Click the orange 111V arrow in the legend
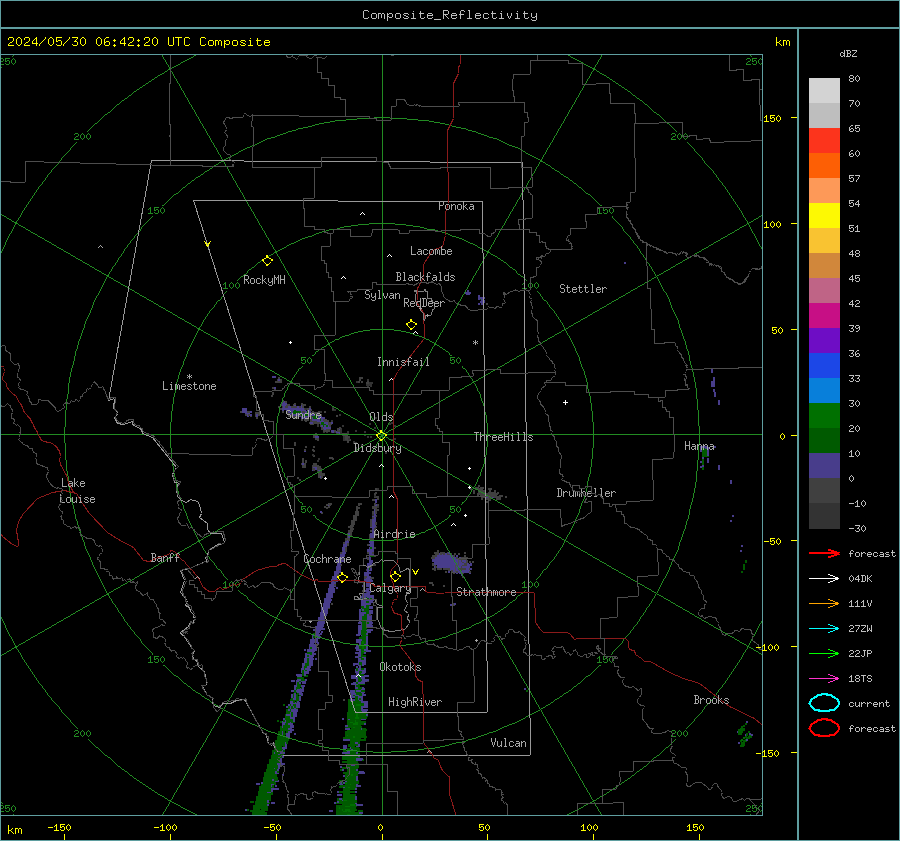Screen dimensions: 900x841 click(x=824, y=603)
